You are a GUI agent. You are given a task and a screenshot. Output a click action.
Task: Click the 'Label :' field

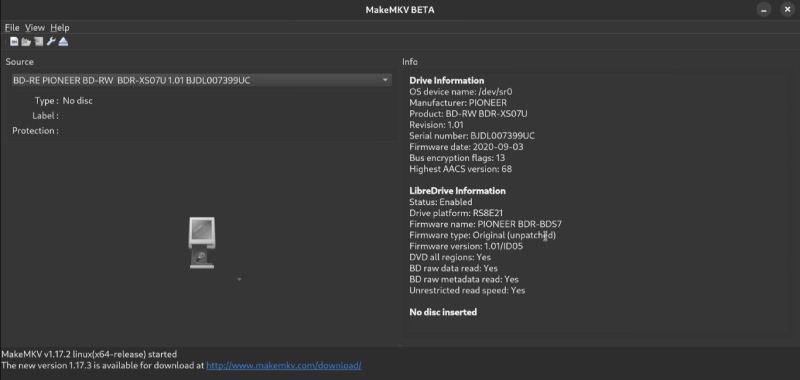[x=45, y=116]
